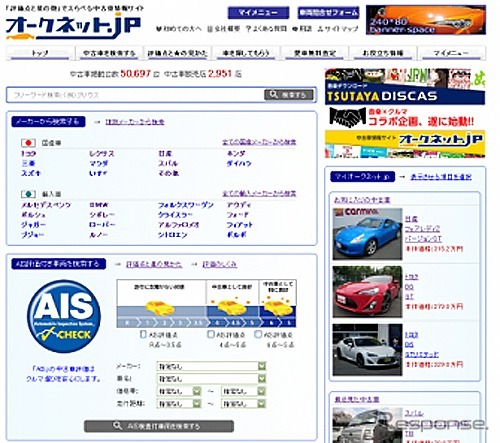Image resolution: width=500 pixels, height=443 pixels.
Task: Go to the トップ navigation tab
Action: point(40,53)
